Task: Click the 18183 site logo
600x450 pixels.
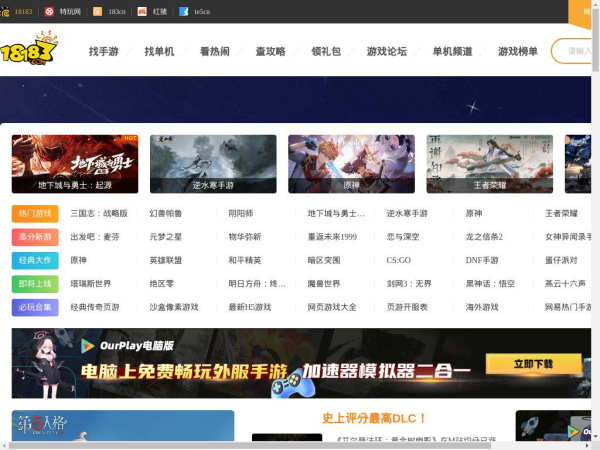Action: coord(29,49)
